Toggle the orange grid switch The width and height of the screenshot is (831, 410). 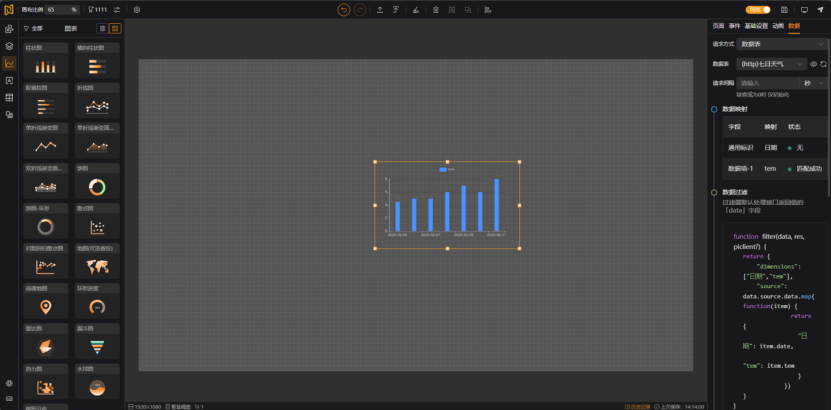pos(758,10)
